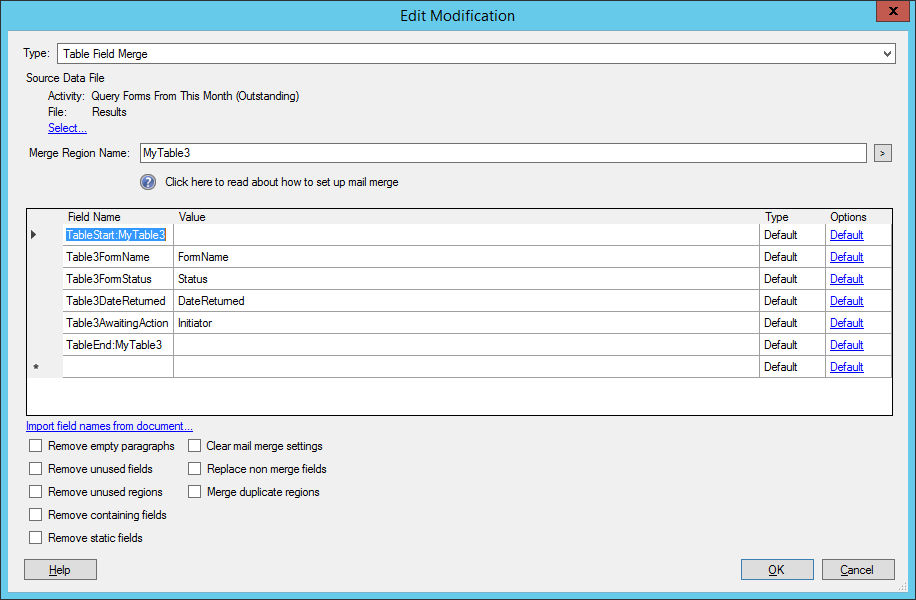Click the arrow button beside Merge Region Name
This screenshot has width=916, height=600.
pyautogui.click(x=882, y=153)
